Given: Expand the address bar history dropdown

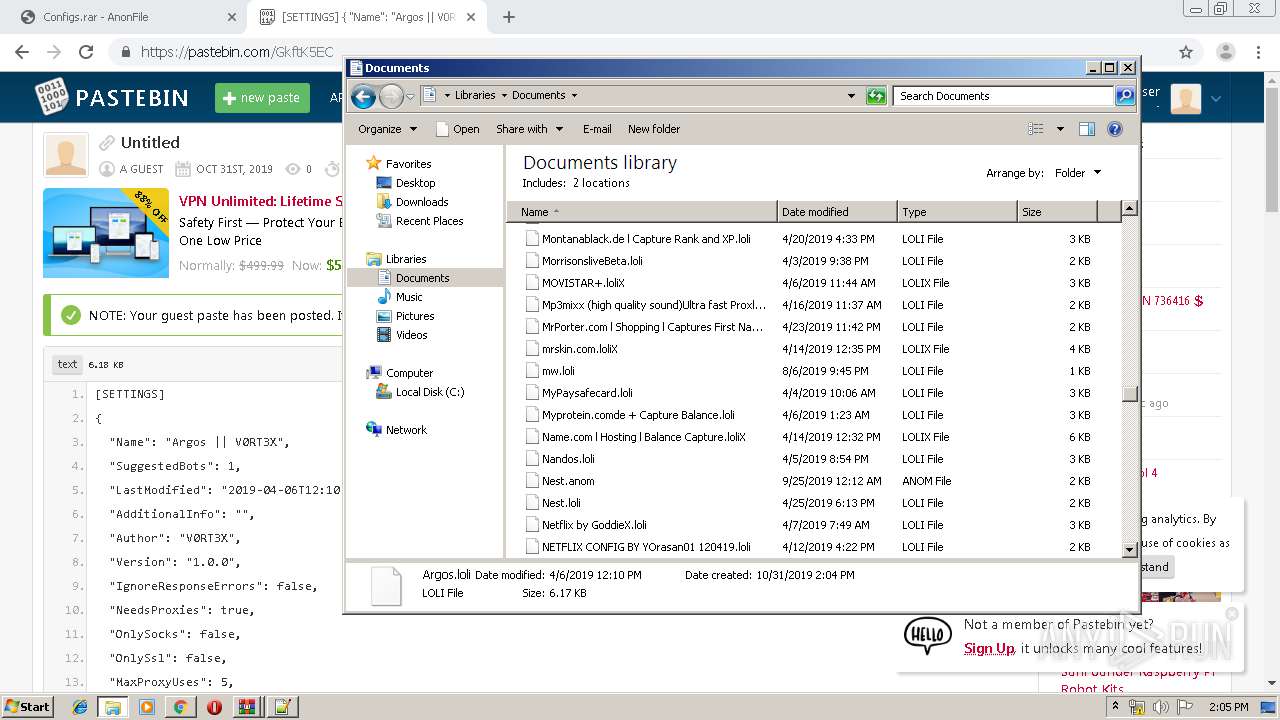Looking at the screenshot, I should [x=851, y=96].
